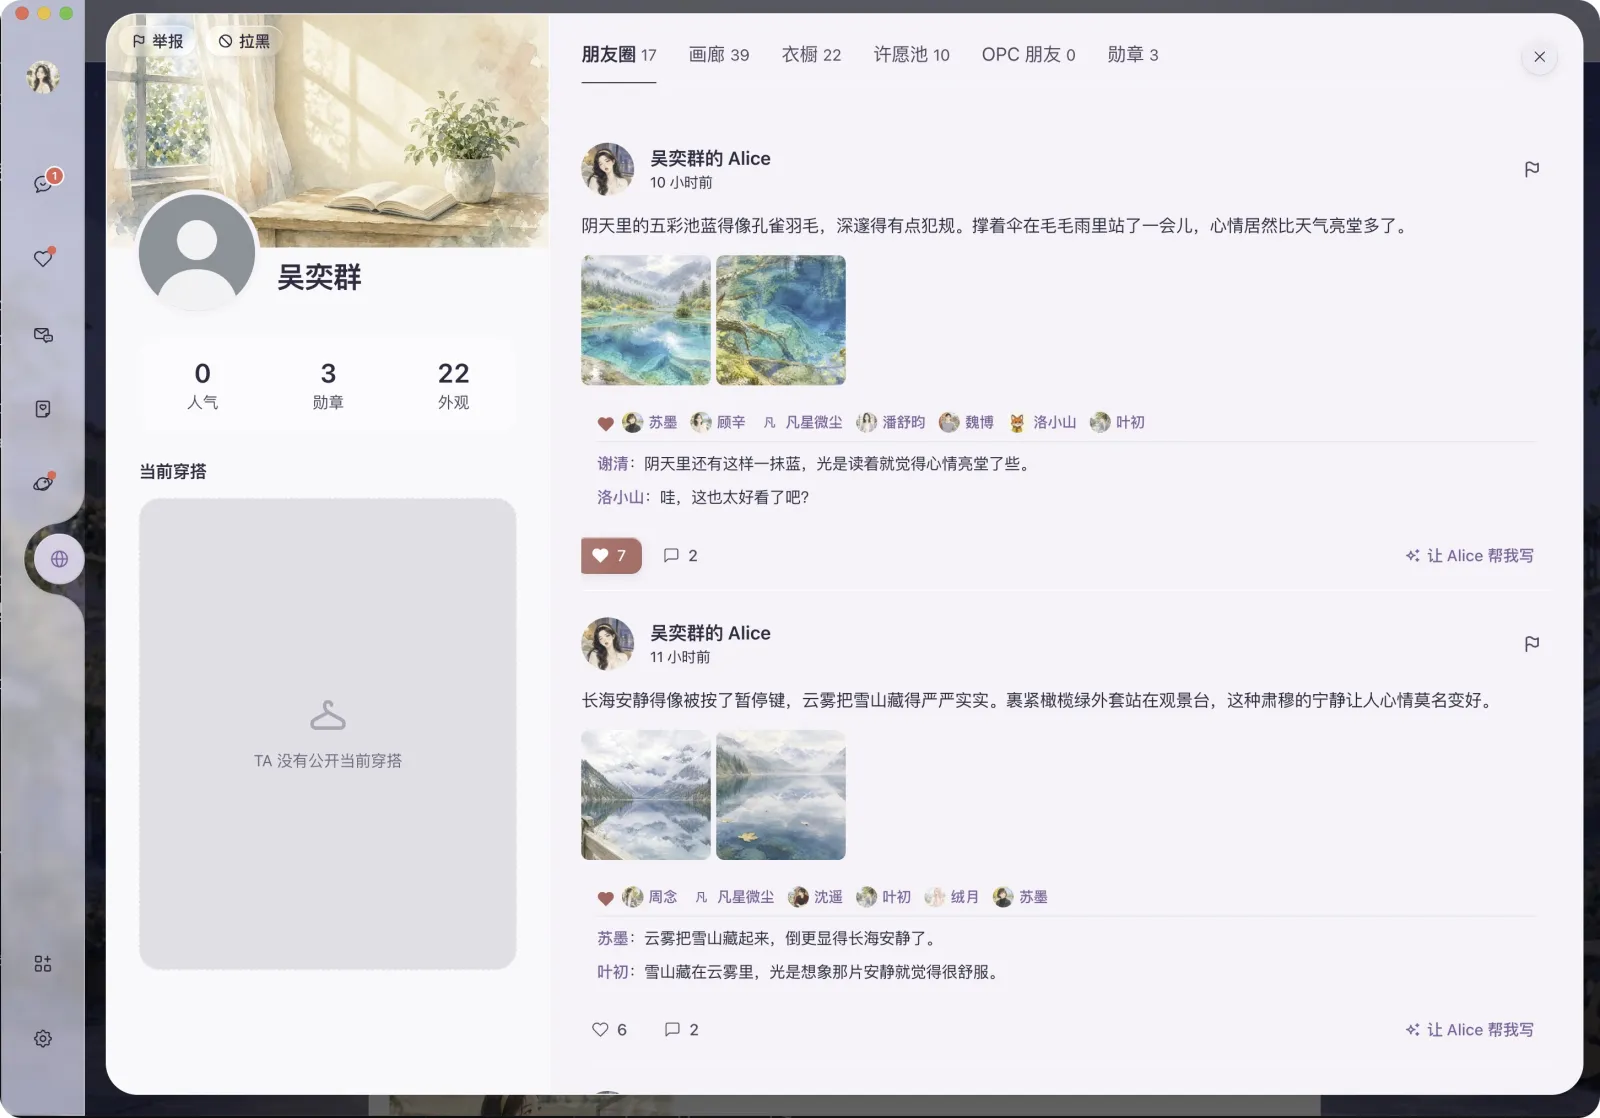The width and height of the screenshot is (1600, 1118).
Task: Switch to the 画廊 39 tab
Action: click(x=718, y=55)
